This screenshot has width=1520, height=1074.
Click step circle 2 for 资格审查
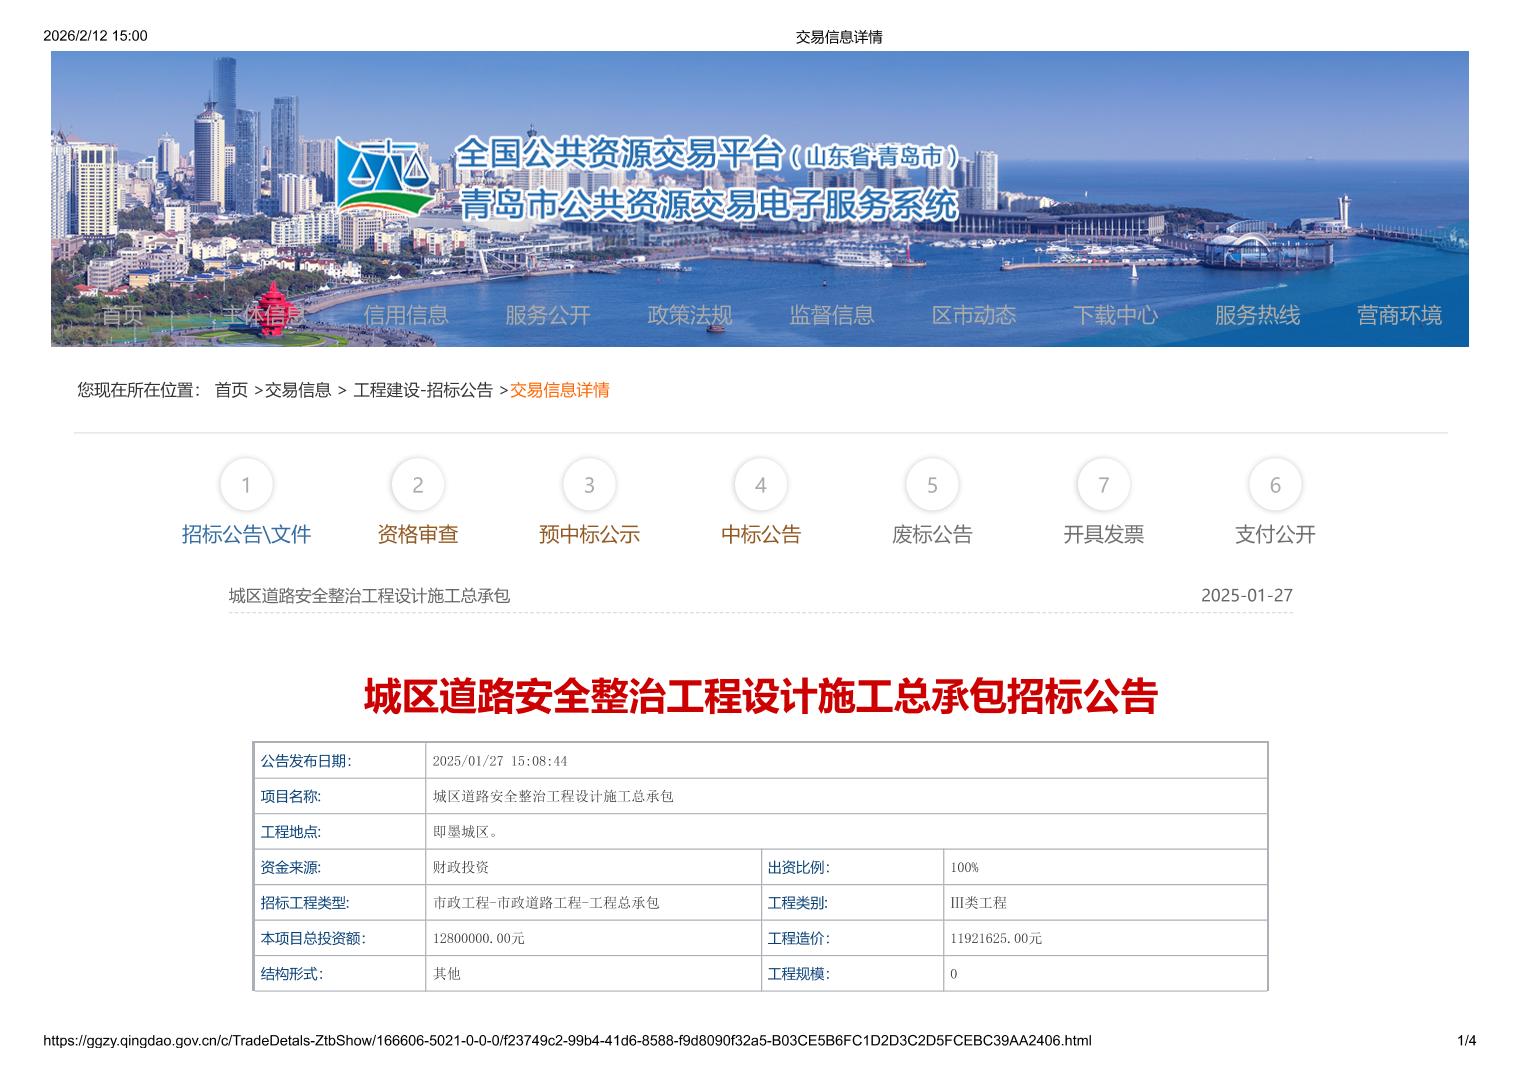tap(418, 485)
